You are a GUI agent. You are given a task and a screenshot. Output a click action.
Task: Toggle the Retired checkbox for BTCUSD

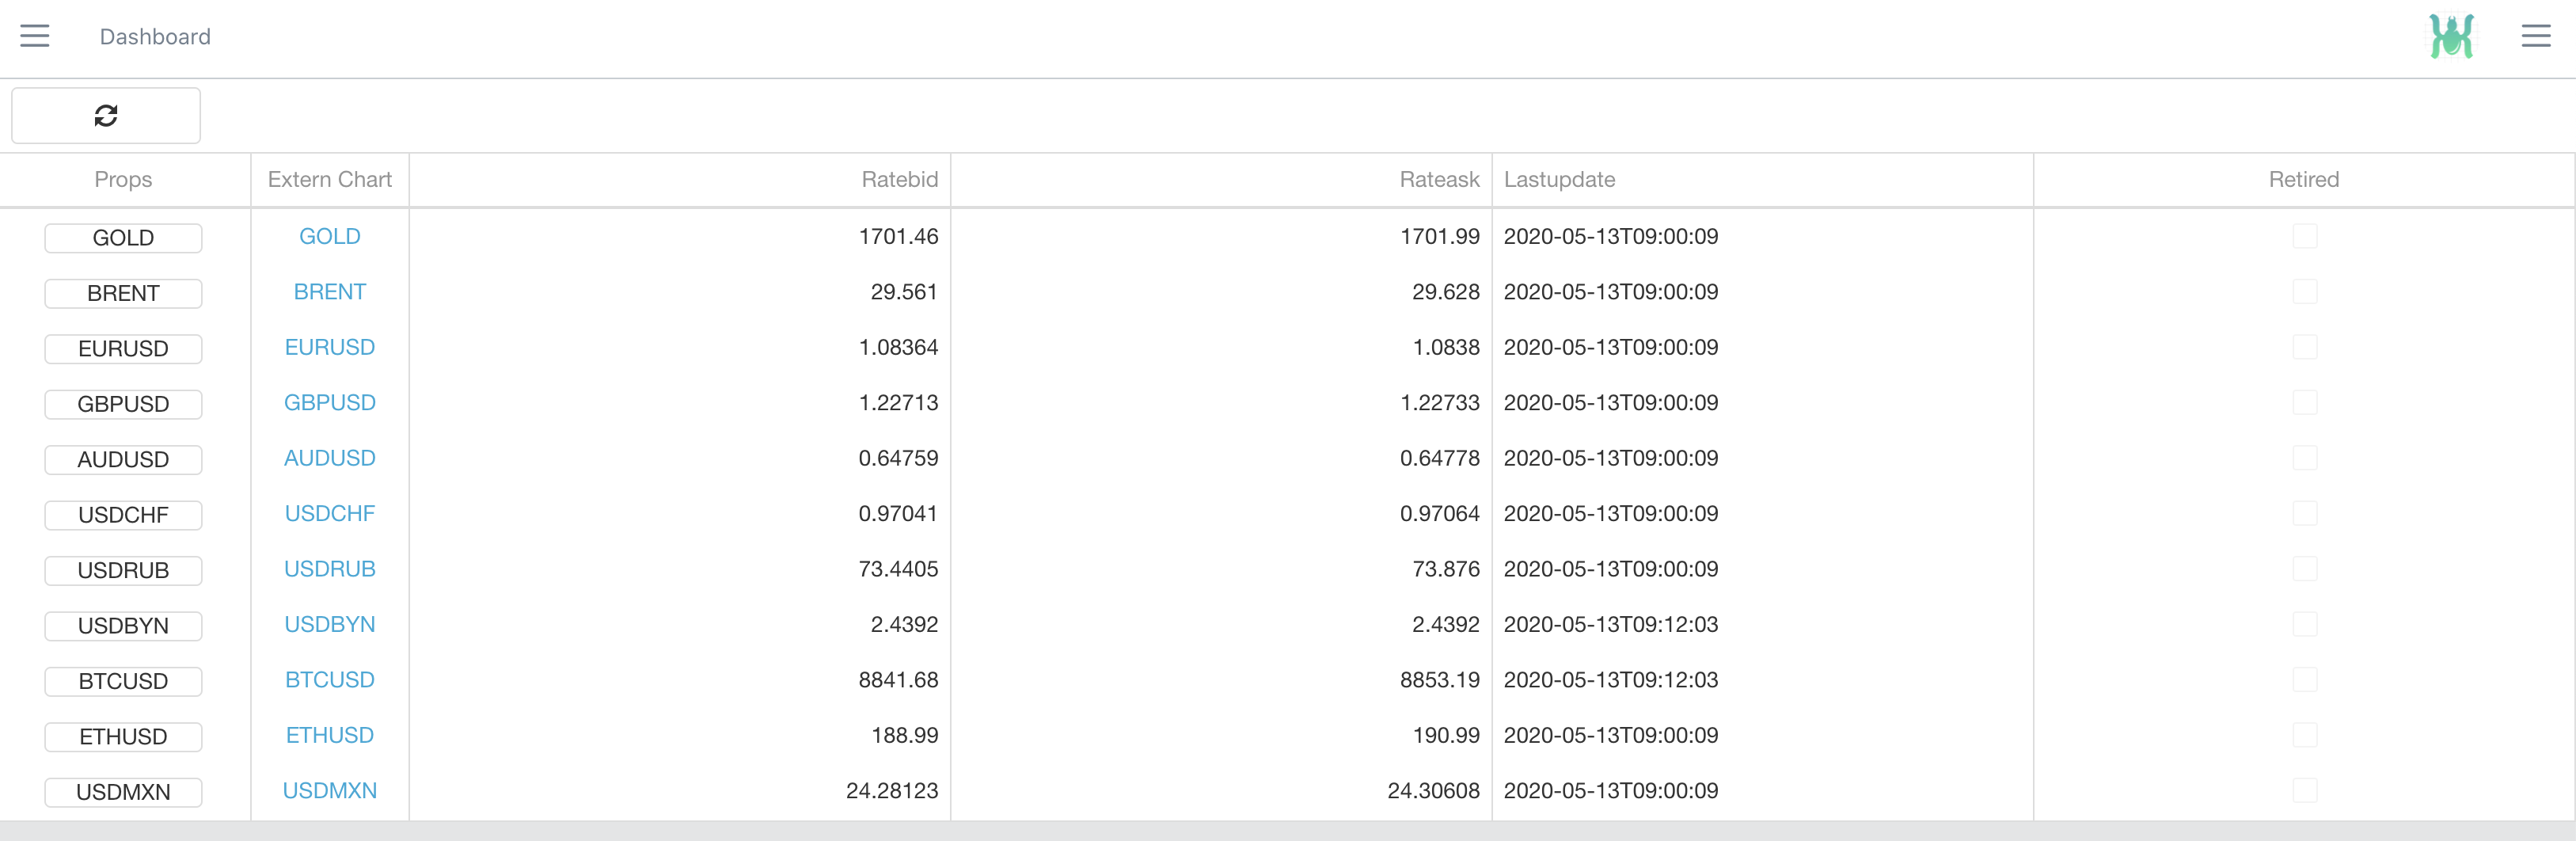[x=2304, y=680]
